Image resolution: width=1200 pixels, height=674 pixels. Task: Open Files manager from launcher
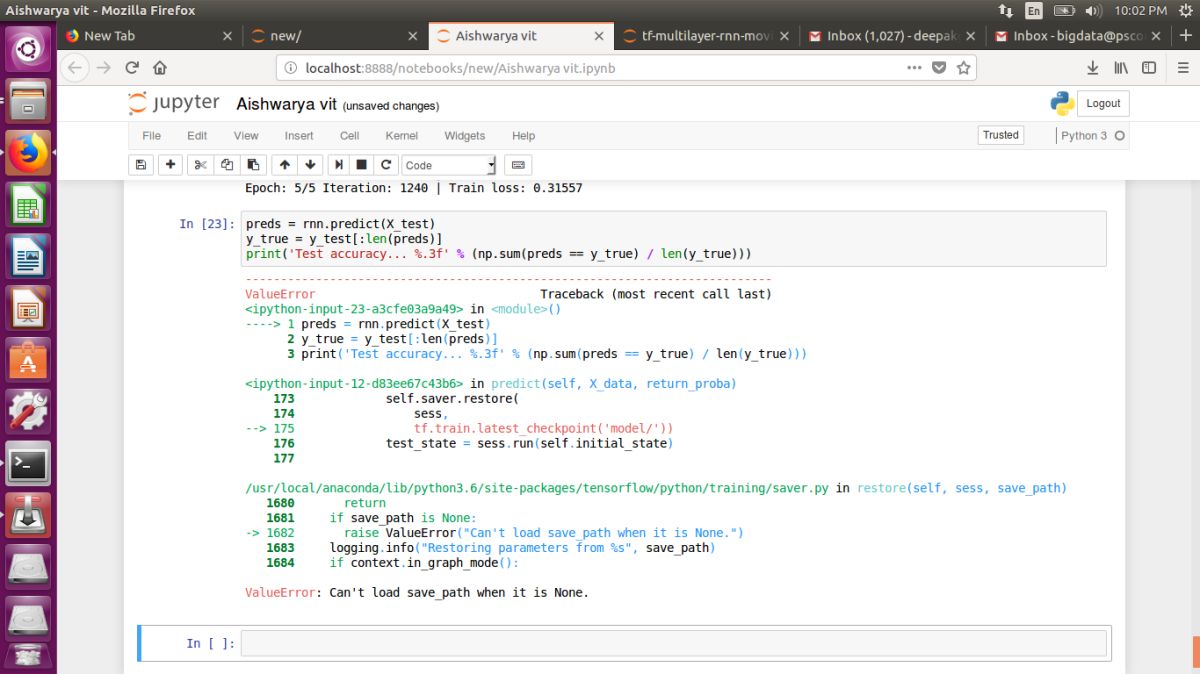[x=28, y=100]
